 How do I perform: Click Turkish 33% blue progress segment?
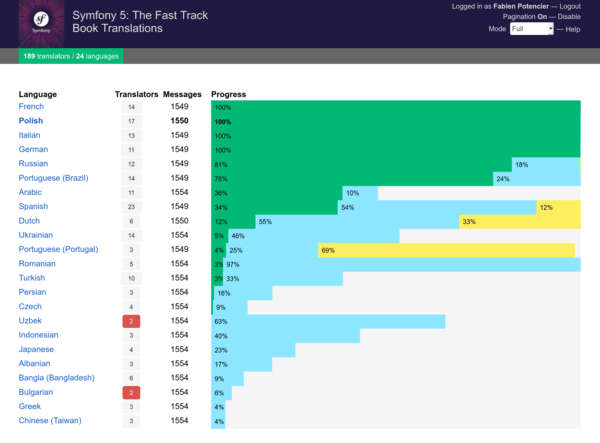[283, 279]
